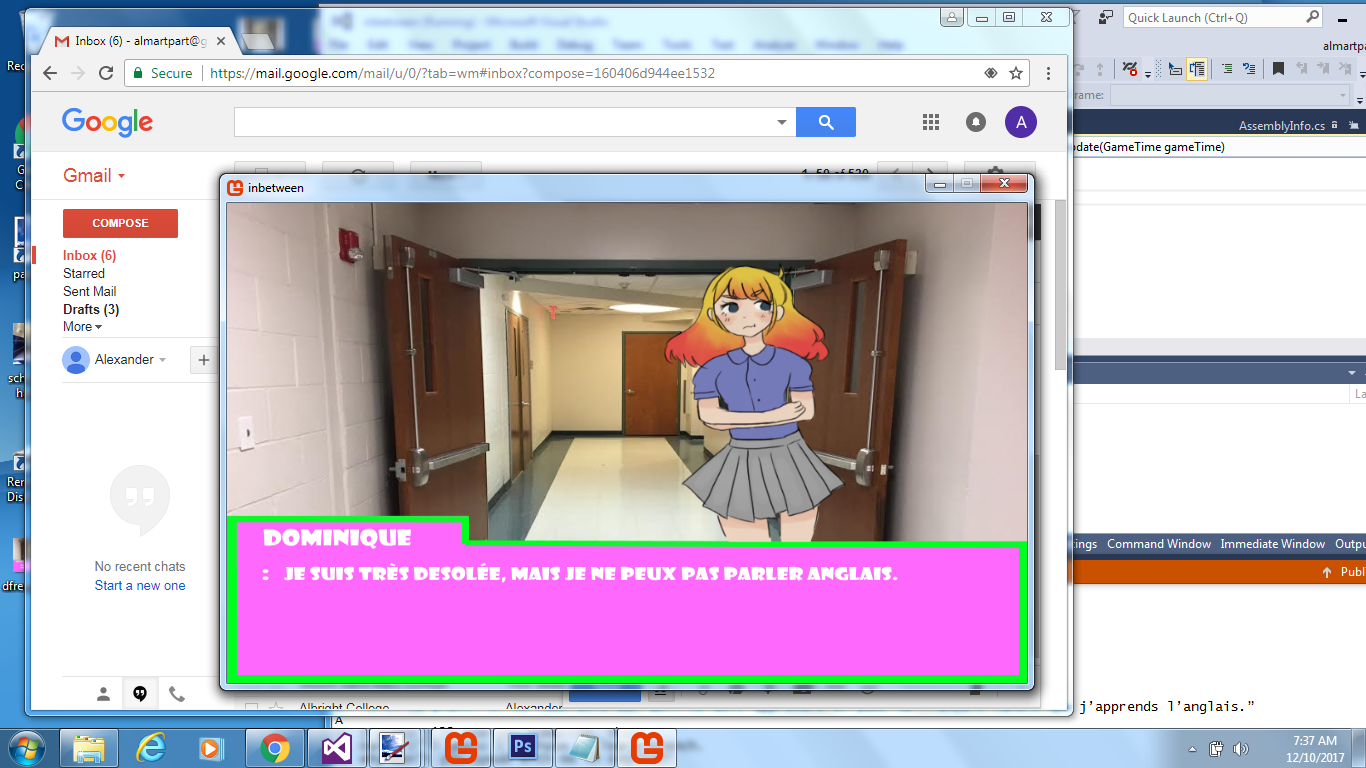Open Google notifications bell

(976, 122)
